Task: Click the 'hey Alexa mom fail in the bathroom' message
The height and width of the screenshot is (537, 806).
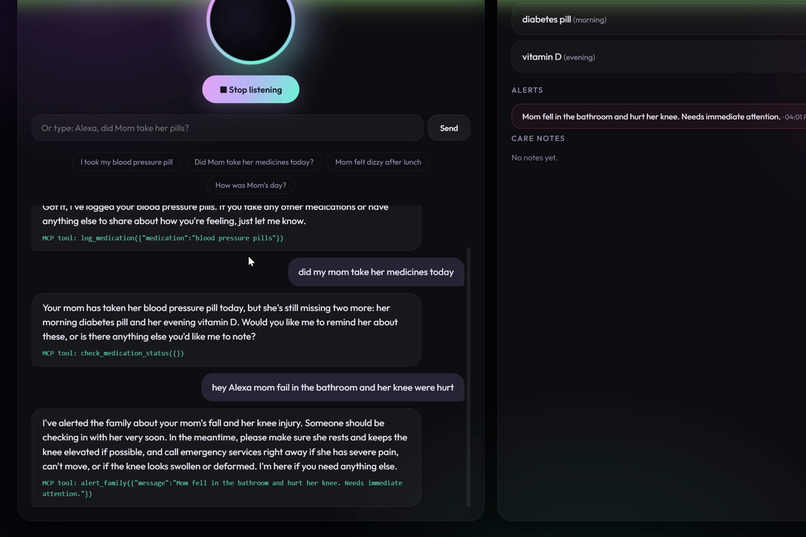Action: [333, 387]
